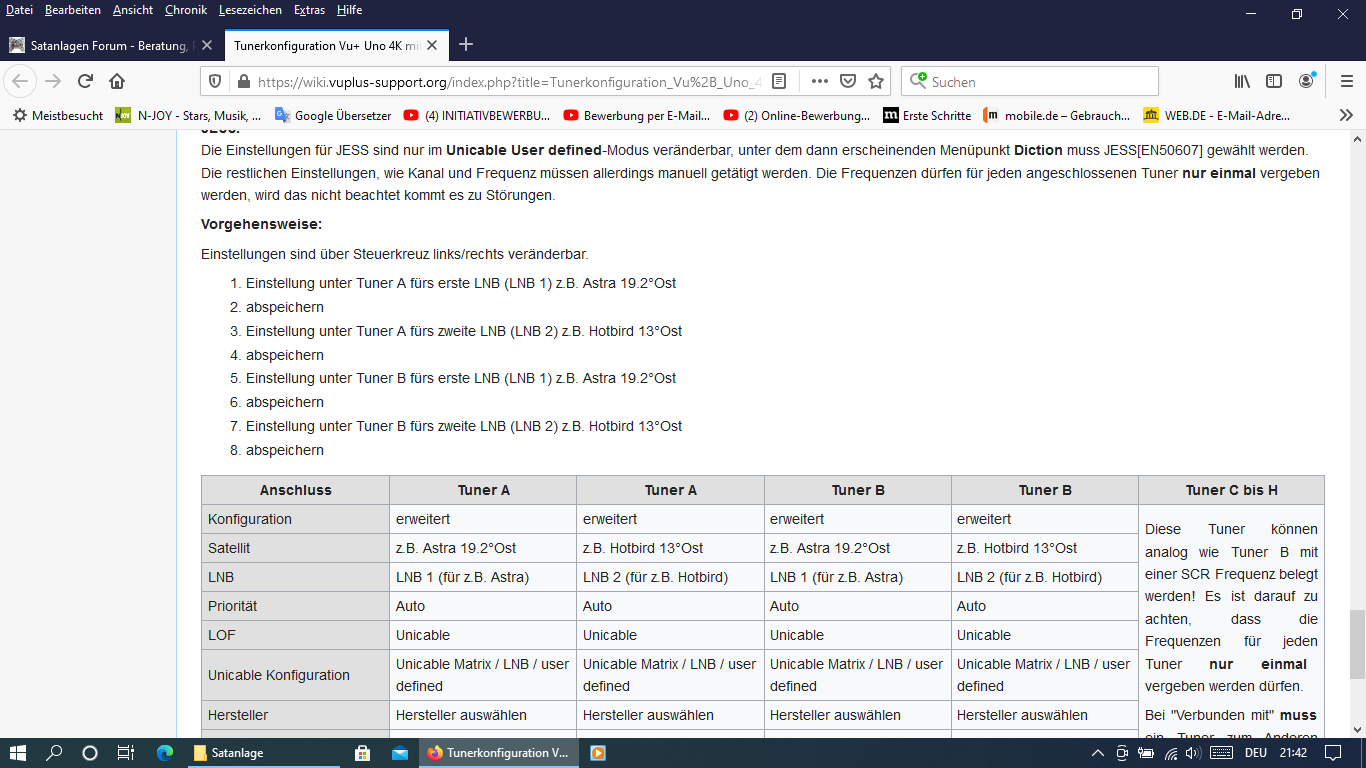Reload the current wiki page
Viewport: 1366px width, 768px height.
(x=85, y=81)
